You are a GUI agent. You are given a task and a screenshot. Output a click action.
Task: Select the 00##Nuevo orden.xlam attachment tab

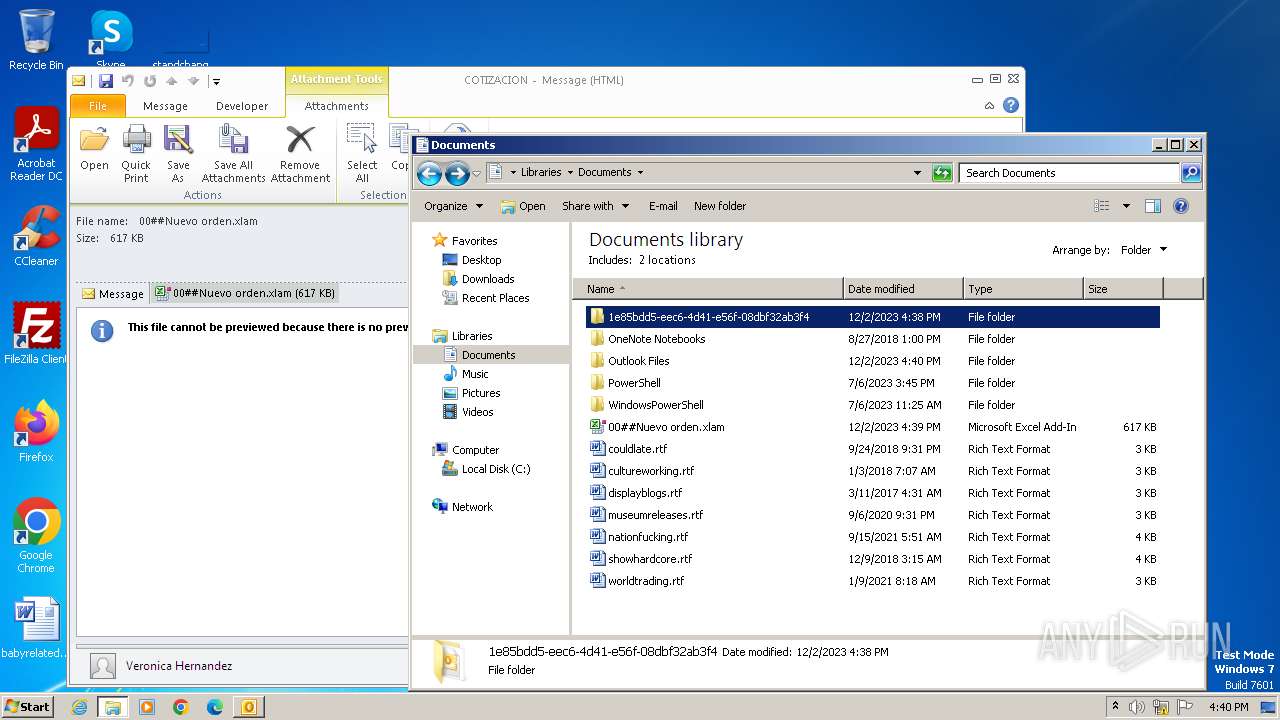(x=245, y=294)
